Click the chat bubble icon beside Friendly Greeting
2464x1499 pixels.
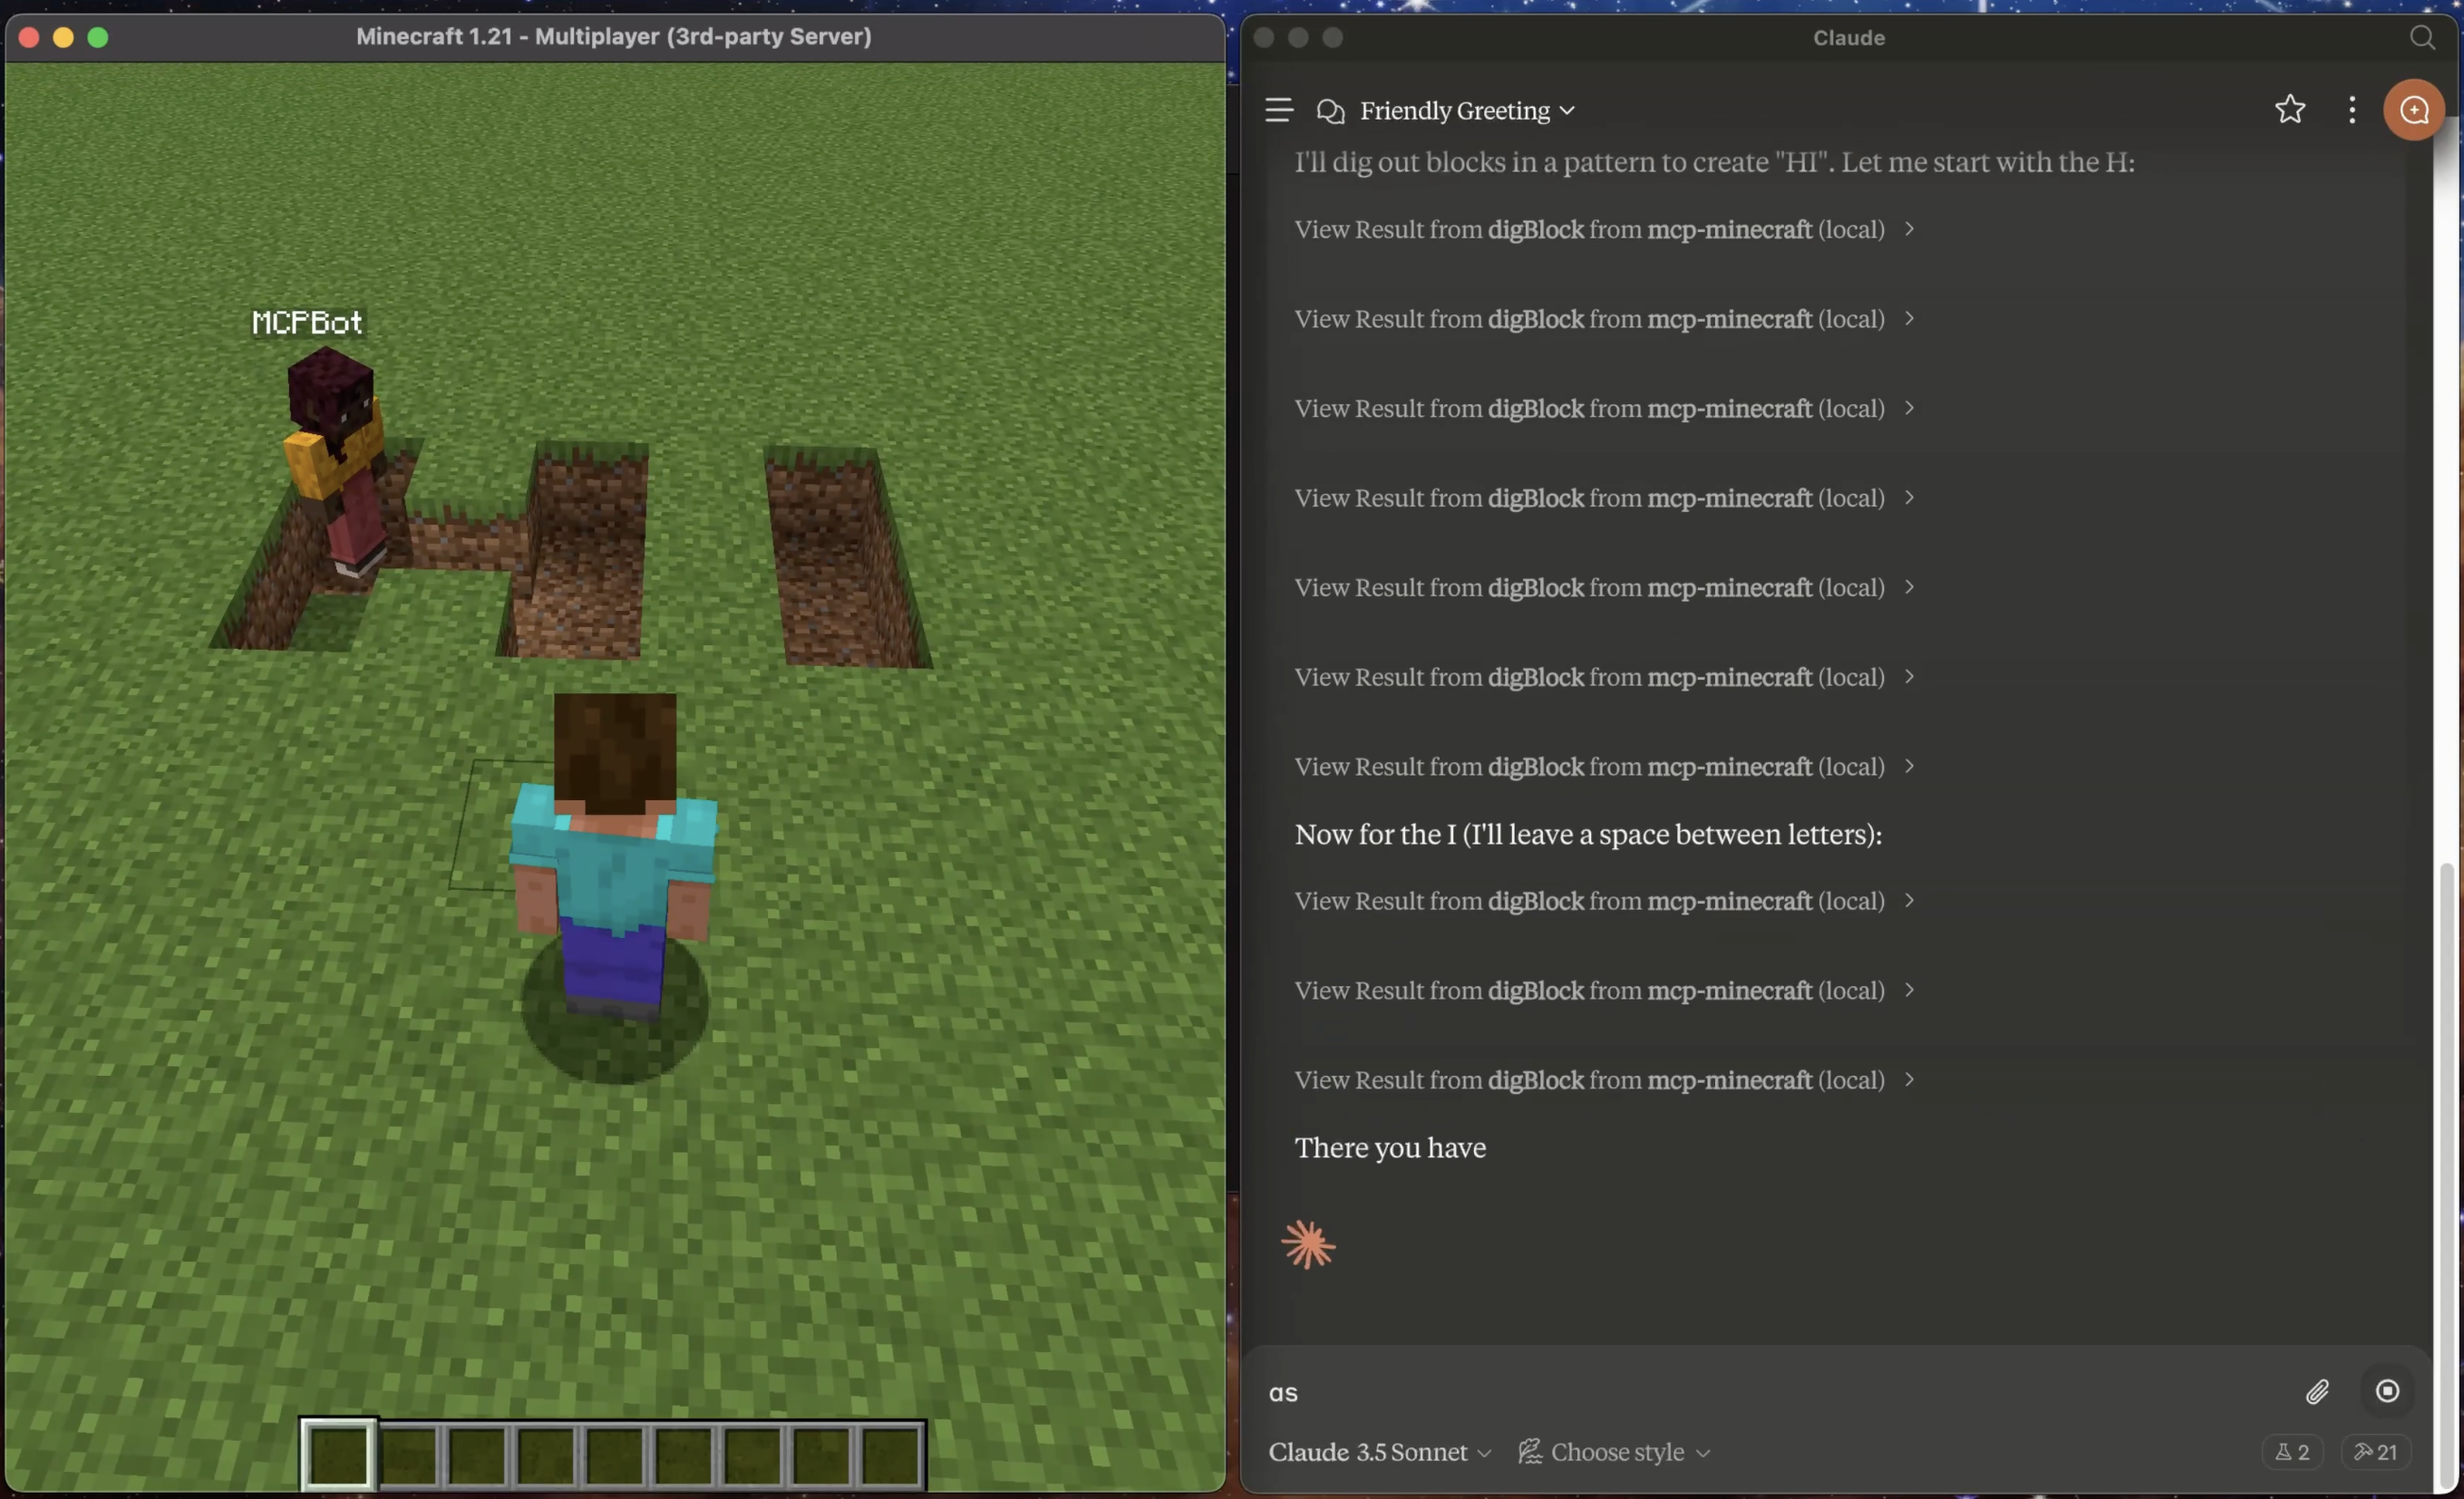(1330, 110)
